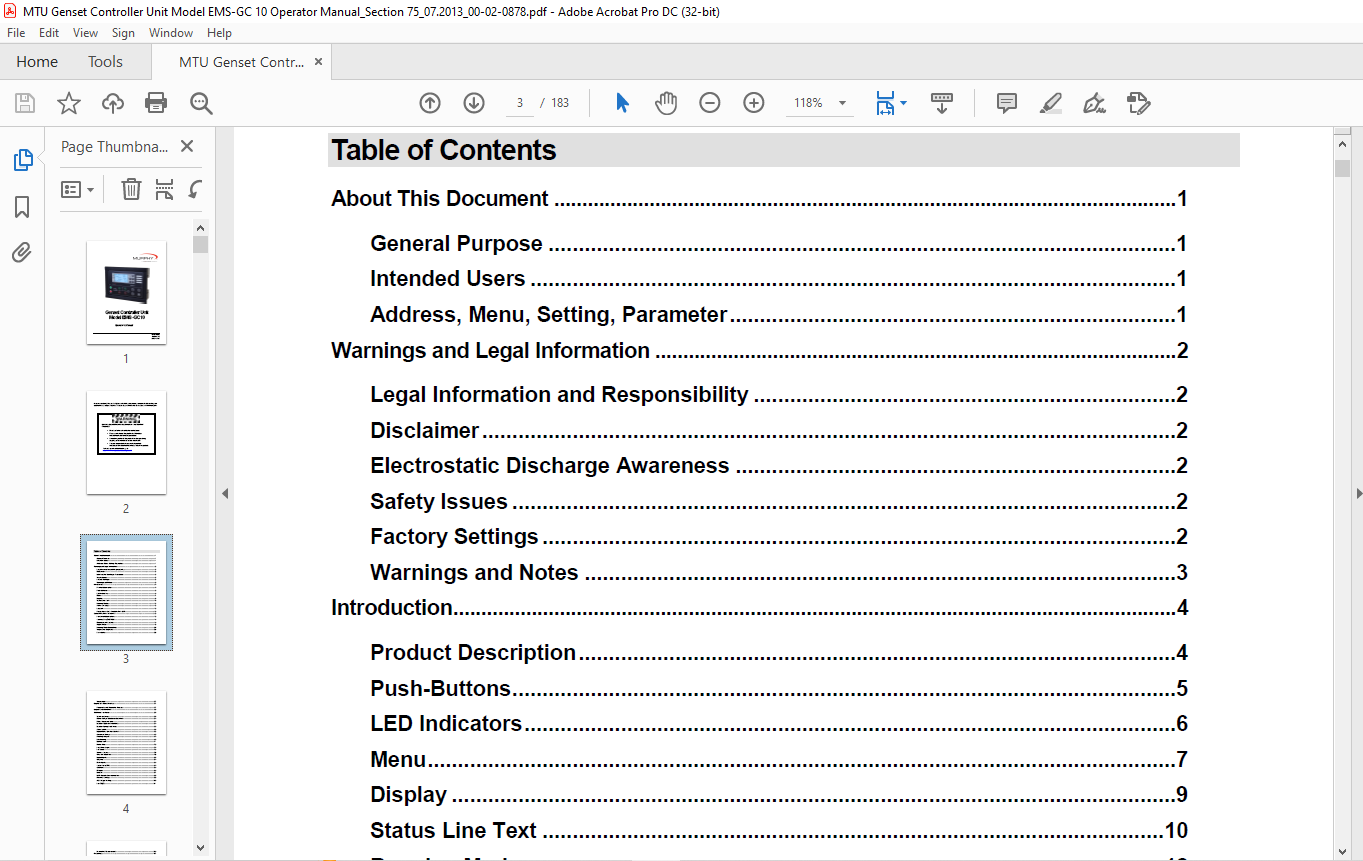
Task: Go to previous page arrow icon
Action: click(430, 103)
